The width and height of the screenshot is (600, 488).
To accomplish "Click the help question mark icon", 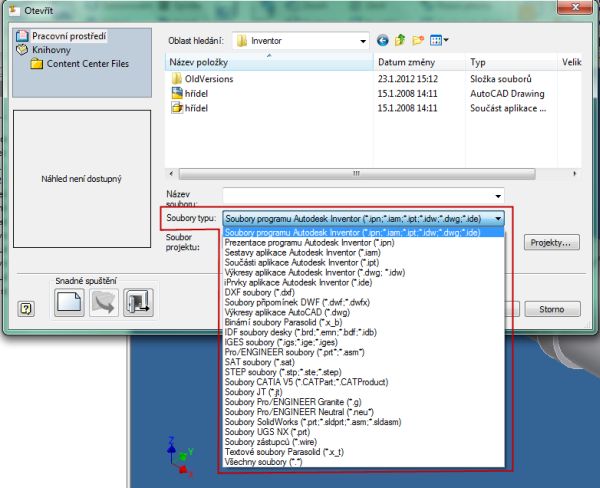I will [x=26, y=309].
